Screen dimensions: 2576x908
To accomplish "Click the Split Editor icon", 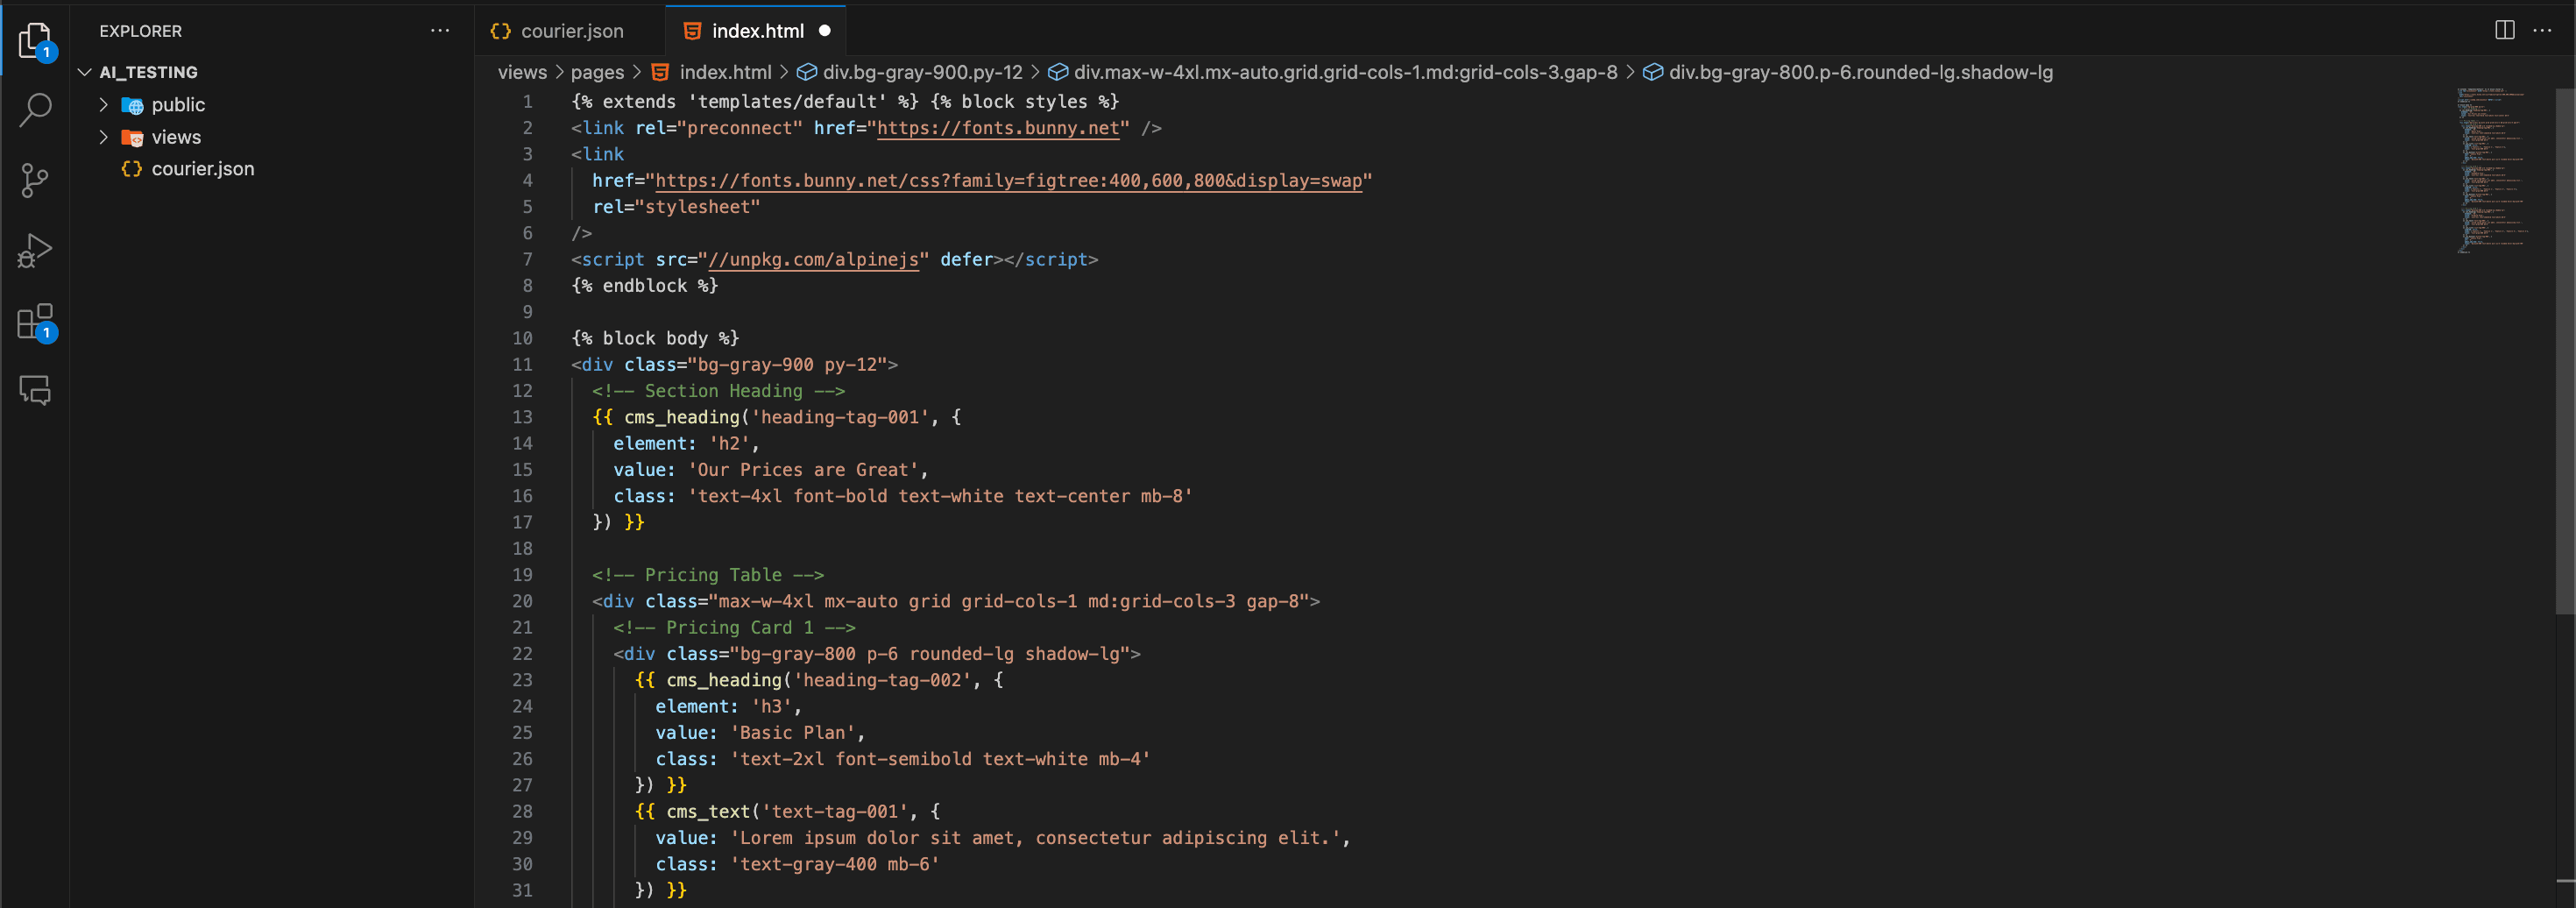I will [x=2503, y=30].
